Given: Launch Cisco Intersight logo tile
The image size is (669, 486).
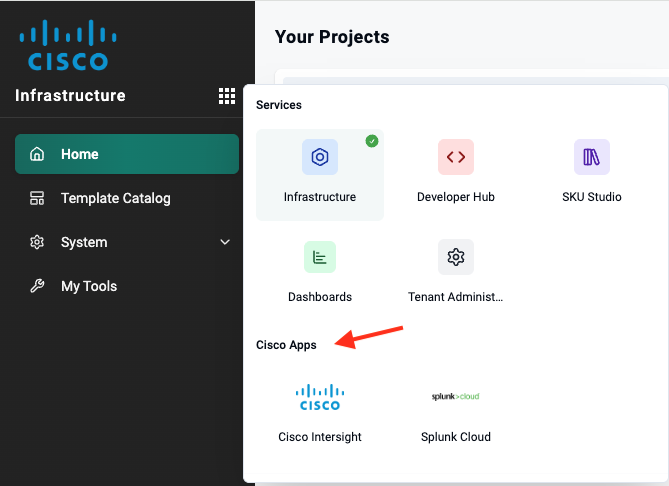Looking at the screenshot, I should click(x=320, y=397).
